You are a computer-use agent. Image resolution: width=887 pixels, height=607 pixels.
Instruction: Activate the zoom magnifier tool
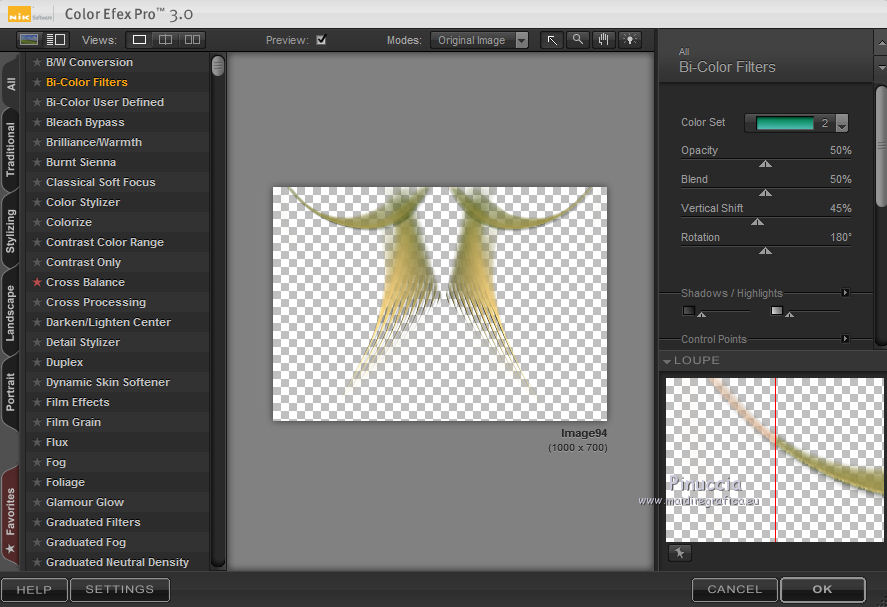pyautogui.click(x=578, y=40)
